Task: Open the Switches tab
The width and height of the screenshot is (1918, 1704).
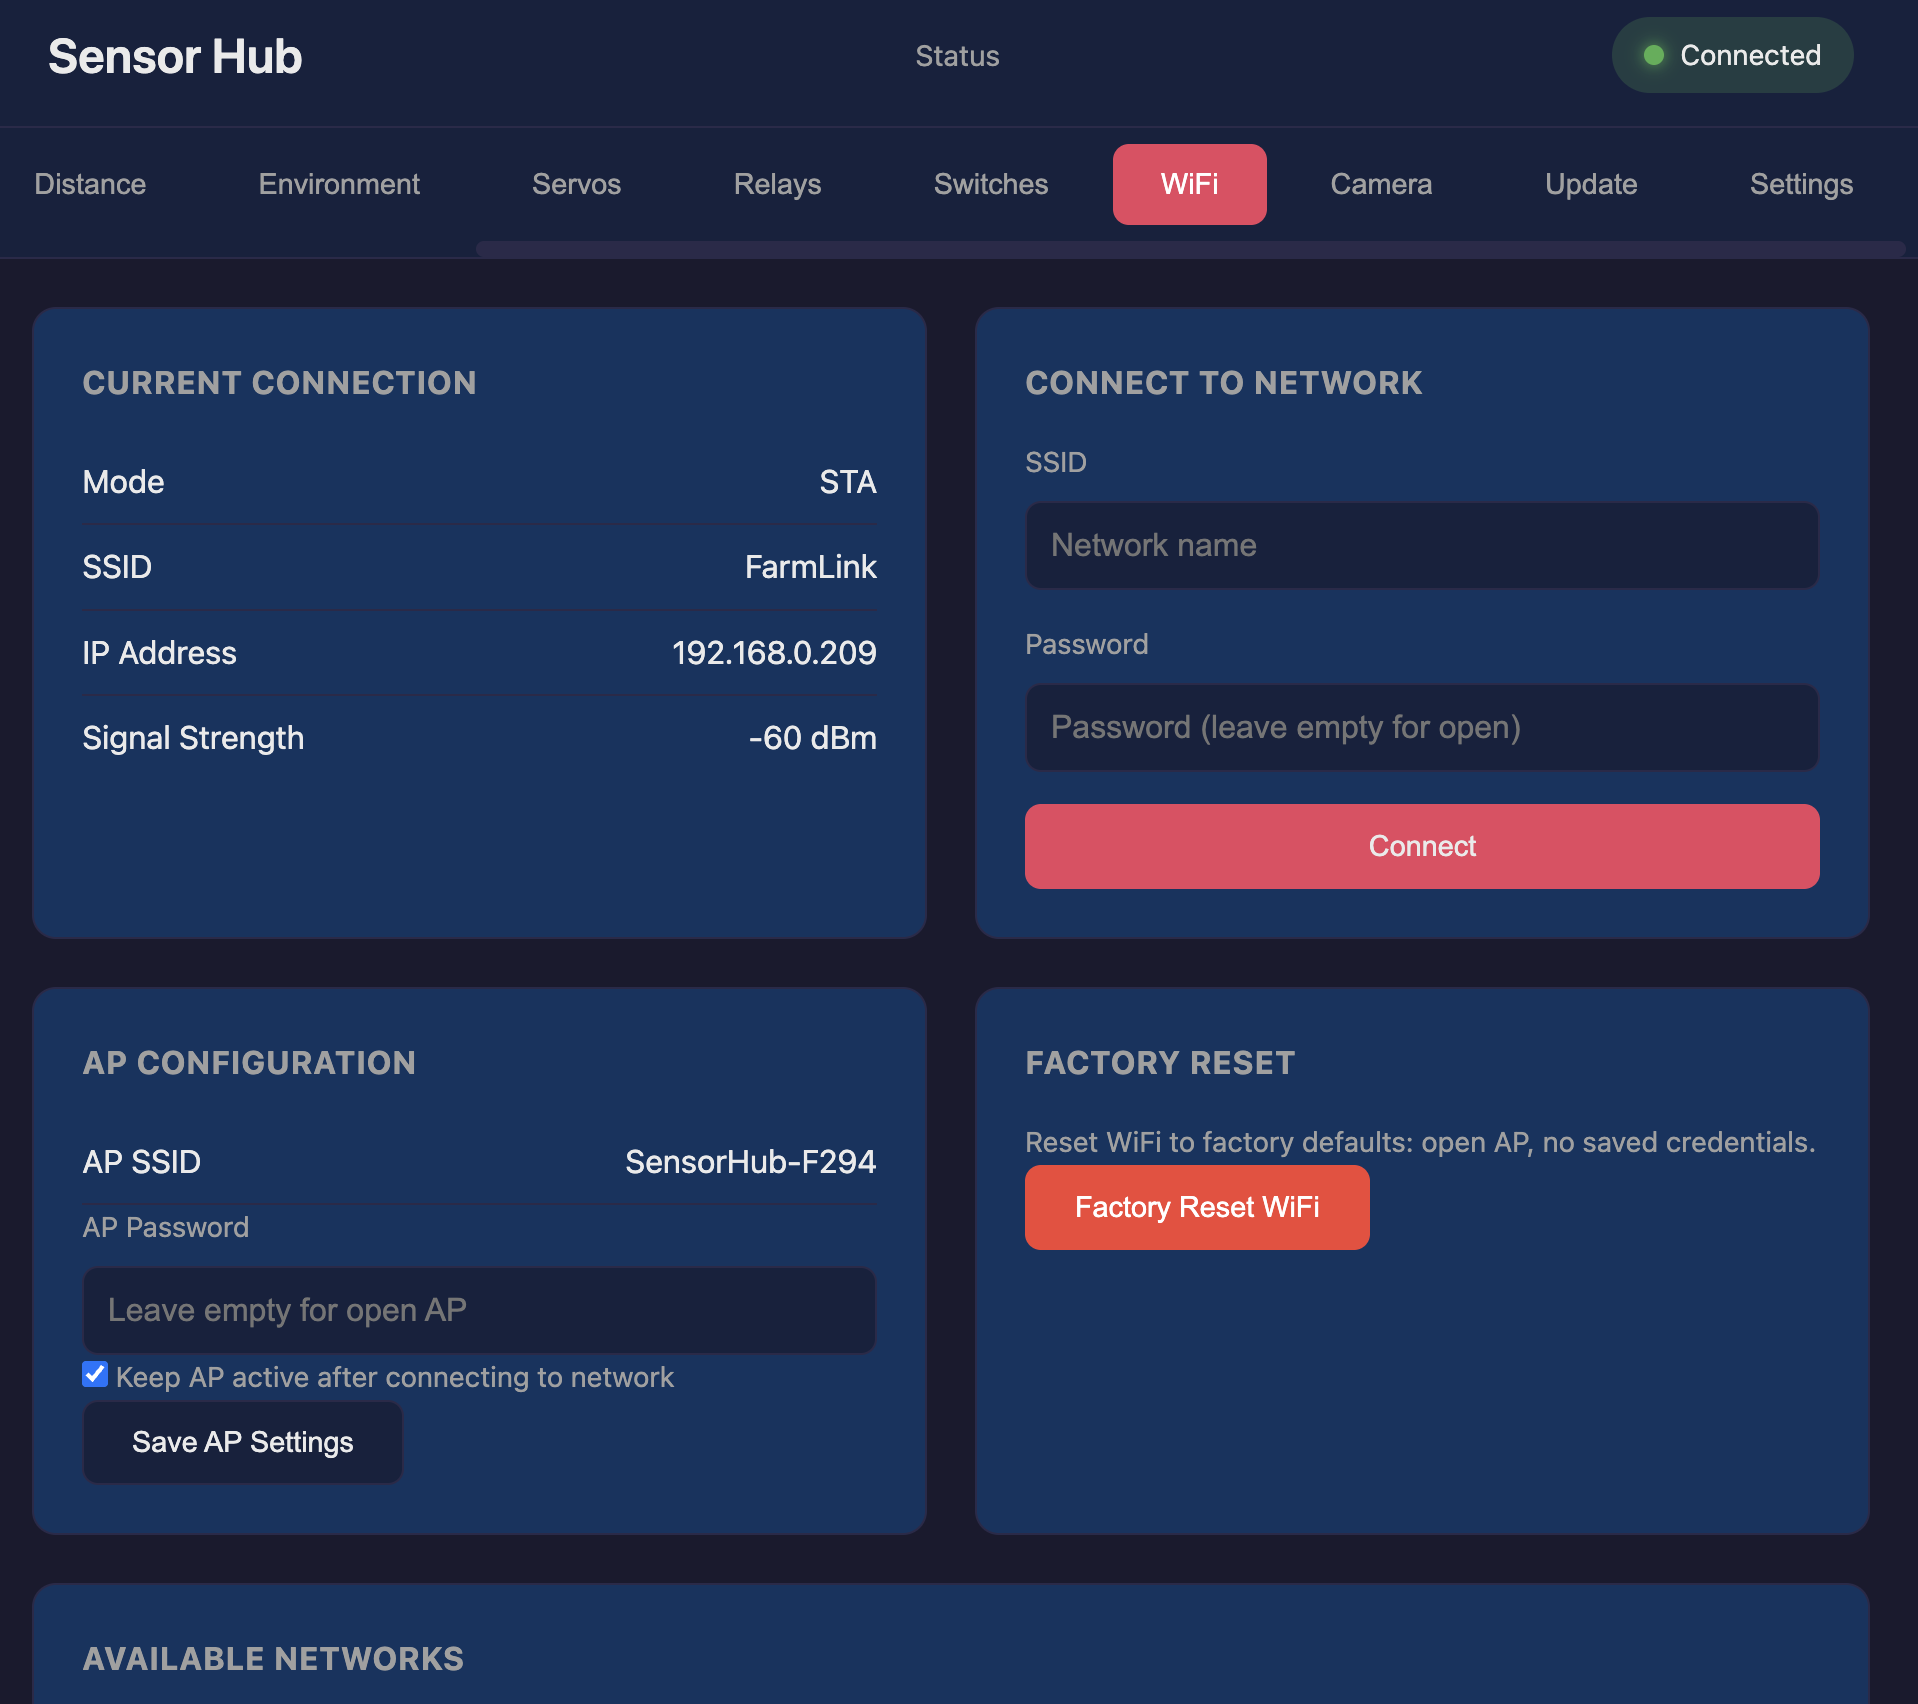Action: point(990,184)
